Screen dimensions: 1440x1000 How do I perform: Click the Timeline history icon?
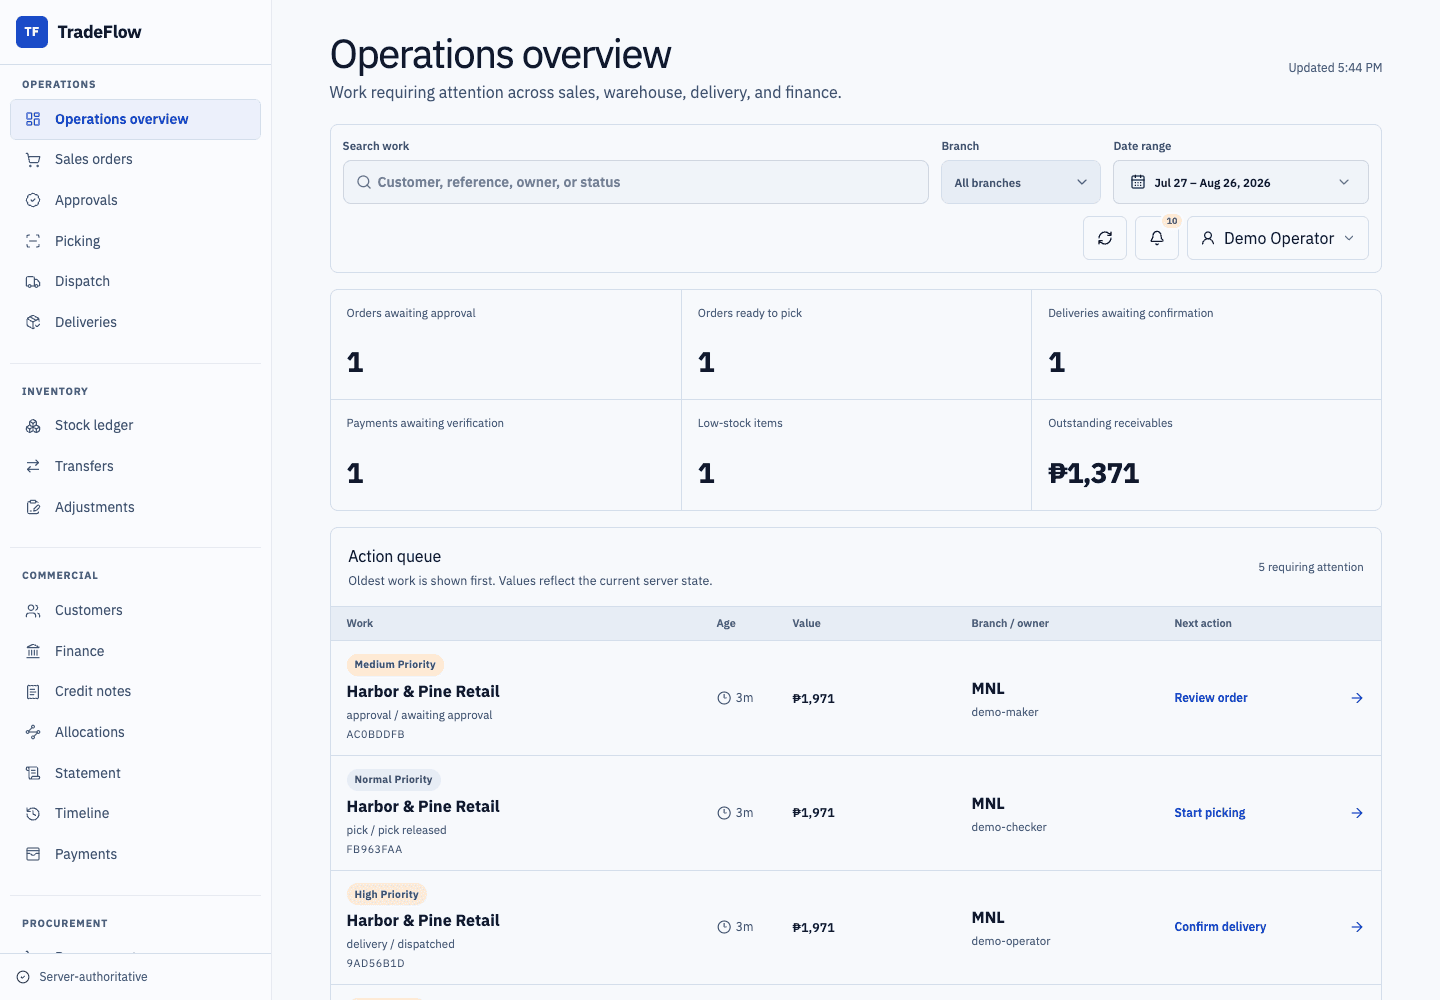(x=33, y=814)
